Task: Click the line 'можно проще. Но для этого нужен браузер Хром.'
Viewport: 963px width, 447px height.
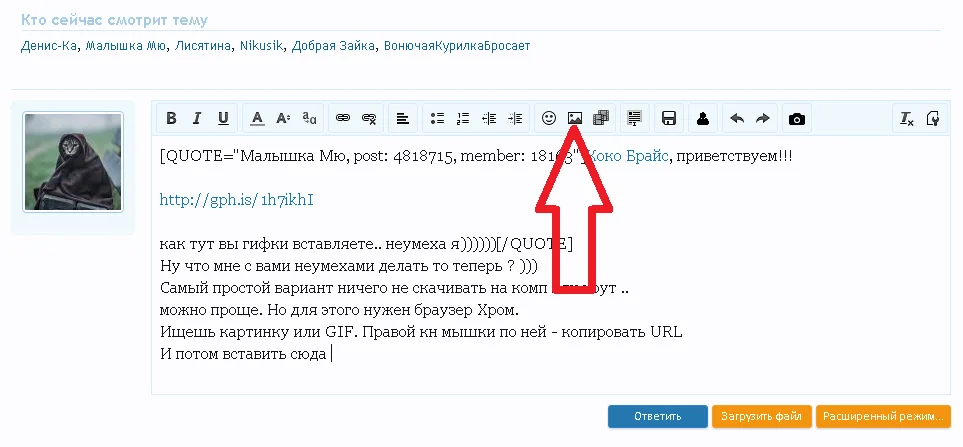Action: (x=340, y=309)
